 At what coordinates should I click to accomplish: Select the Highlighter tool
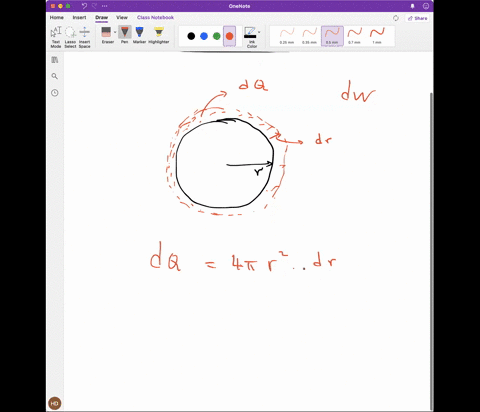click(159, 35)
